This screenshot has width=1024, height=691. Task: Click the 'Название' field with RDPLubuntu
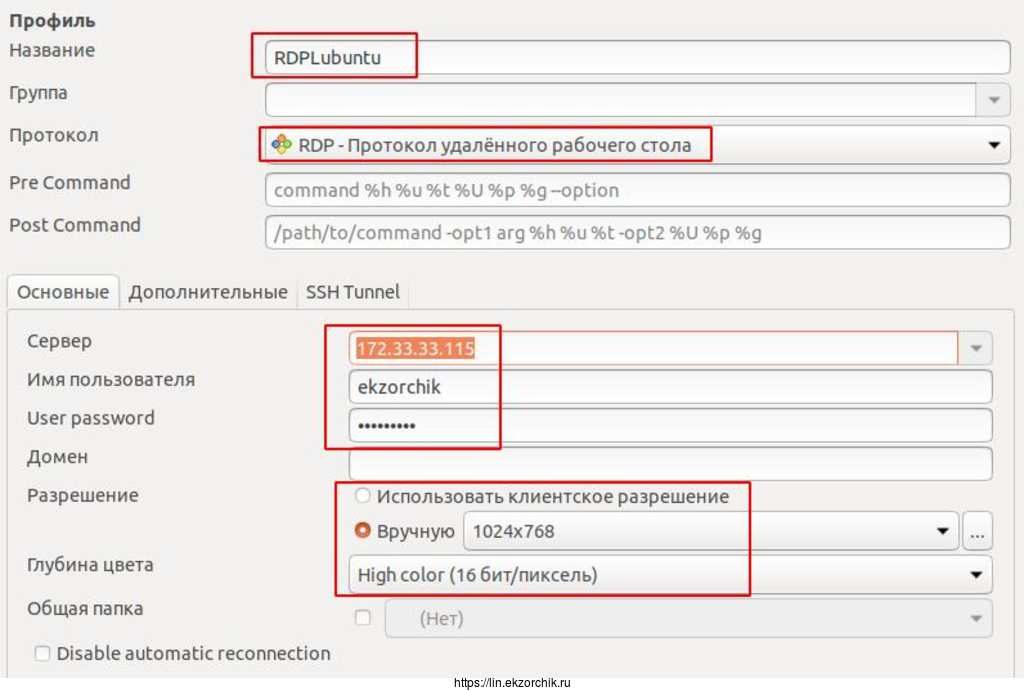click(x=637, y=58)
